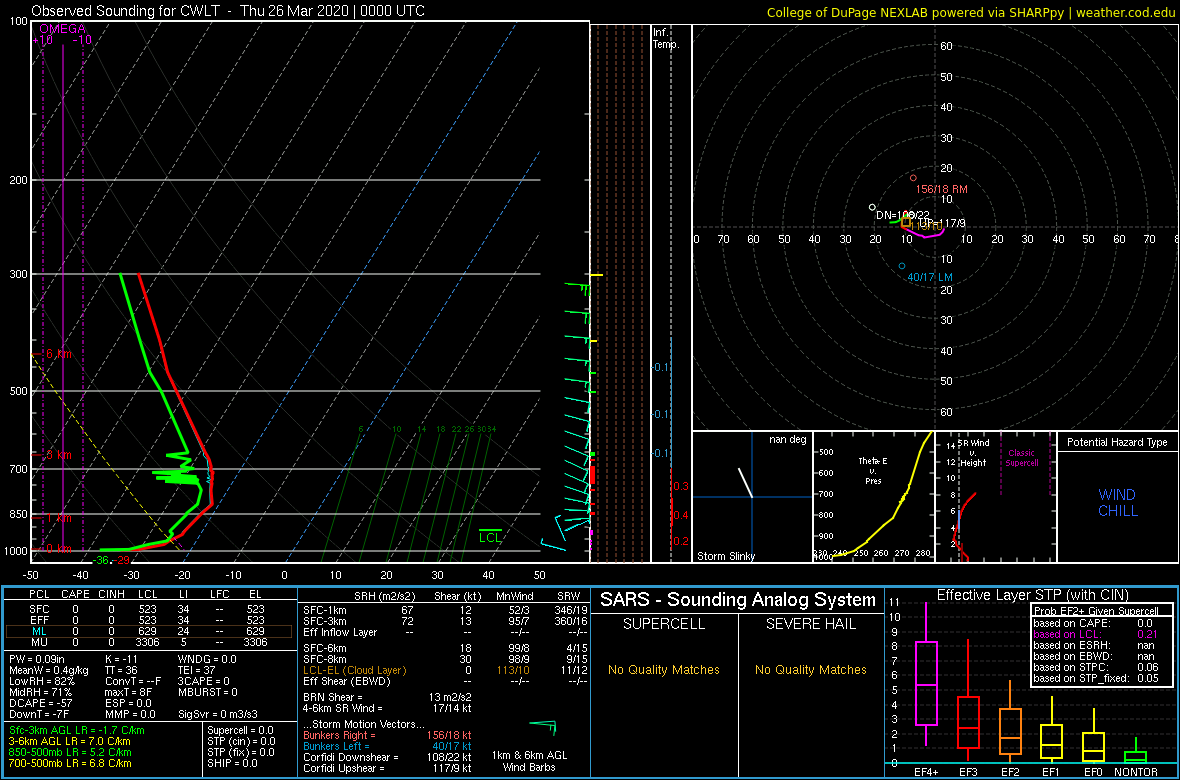Click the Prob EF2+ Given Supercell header
Viewport: 1180px width, 780px height.
pos(1098,611)
